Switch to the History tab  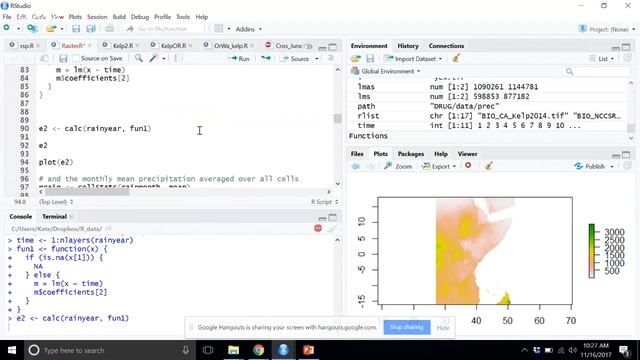click(408, 46)
